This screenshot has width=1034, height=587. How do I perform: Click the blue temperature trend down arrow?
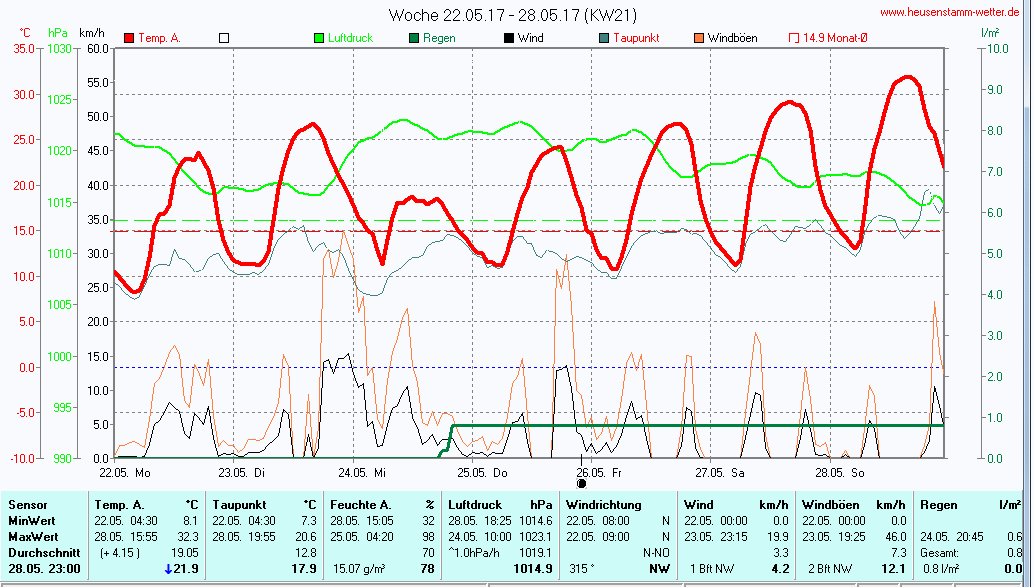[168, 569]
